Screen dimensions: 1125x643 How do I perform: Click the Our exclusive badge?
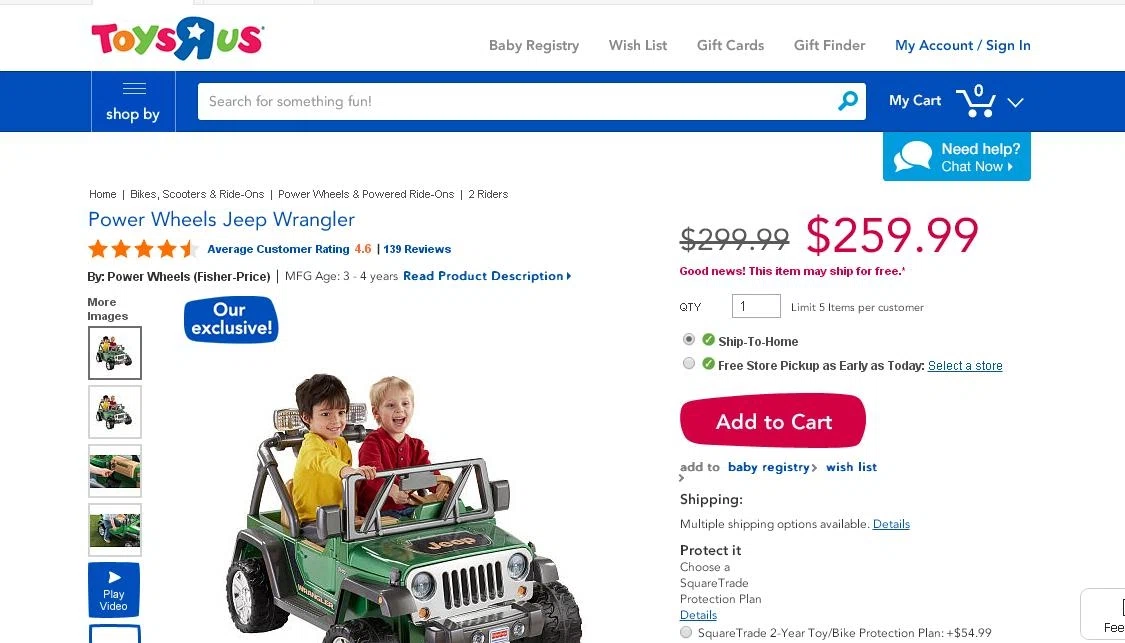coord(231,319)
